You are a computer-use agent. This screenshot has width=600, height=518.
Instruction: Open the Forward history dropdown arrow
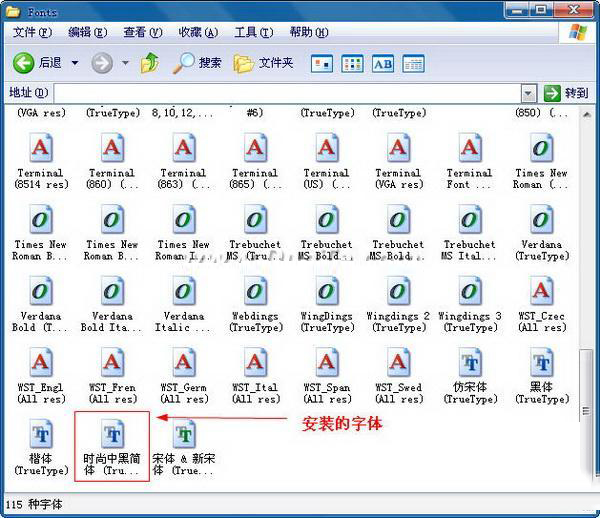coord(125,63)
